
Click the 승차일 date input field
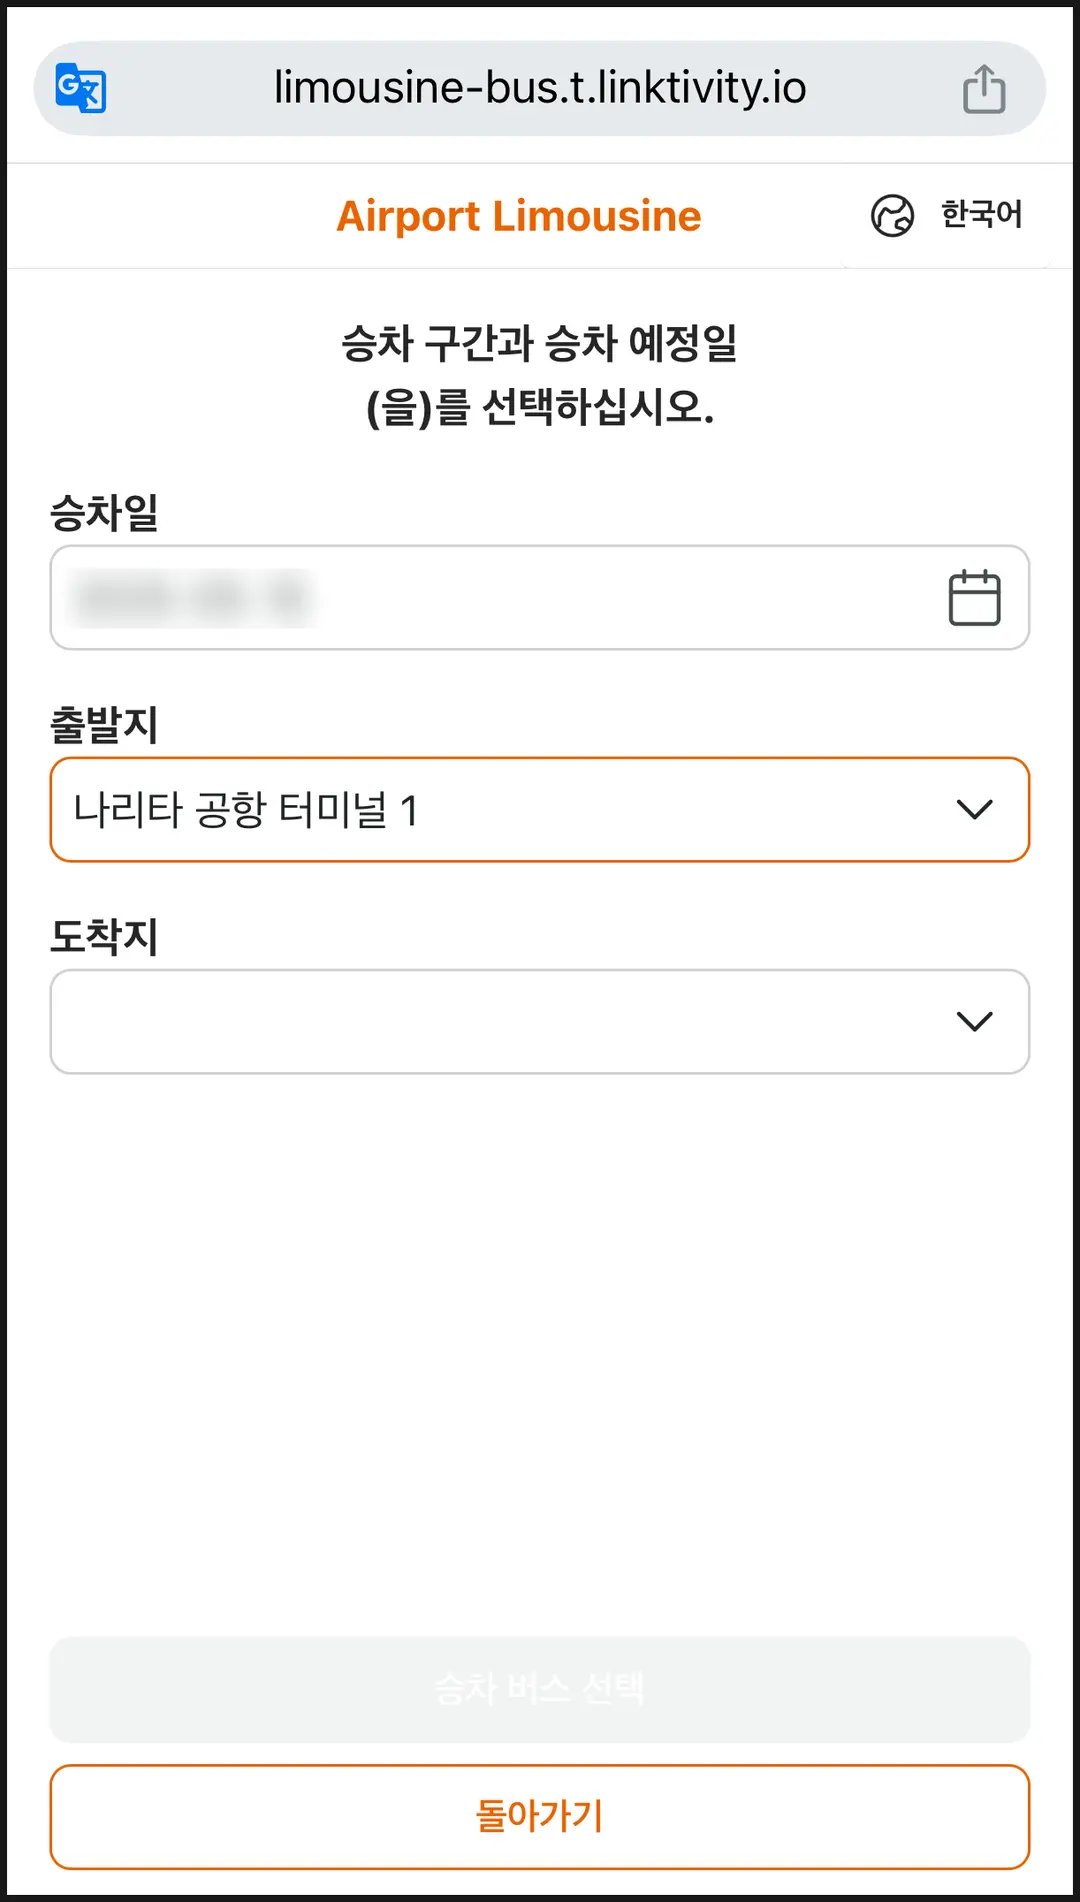click(x=540, y=598)
